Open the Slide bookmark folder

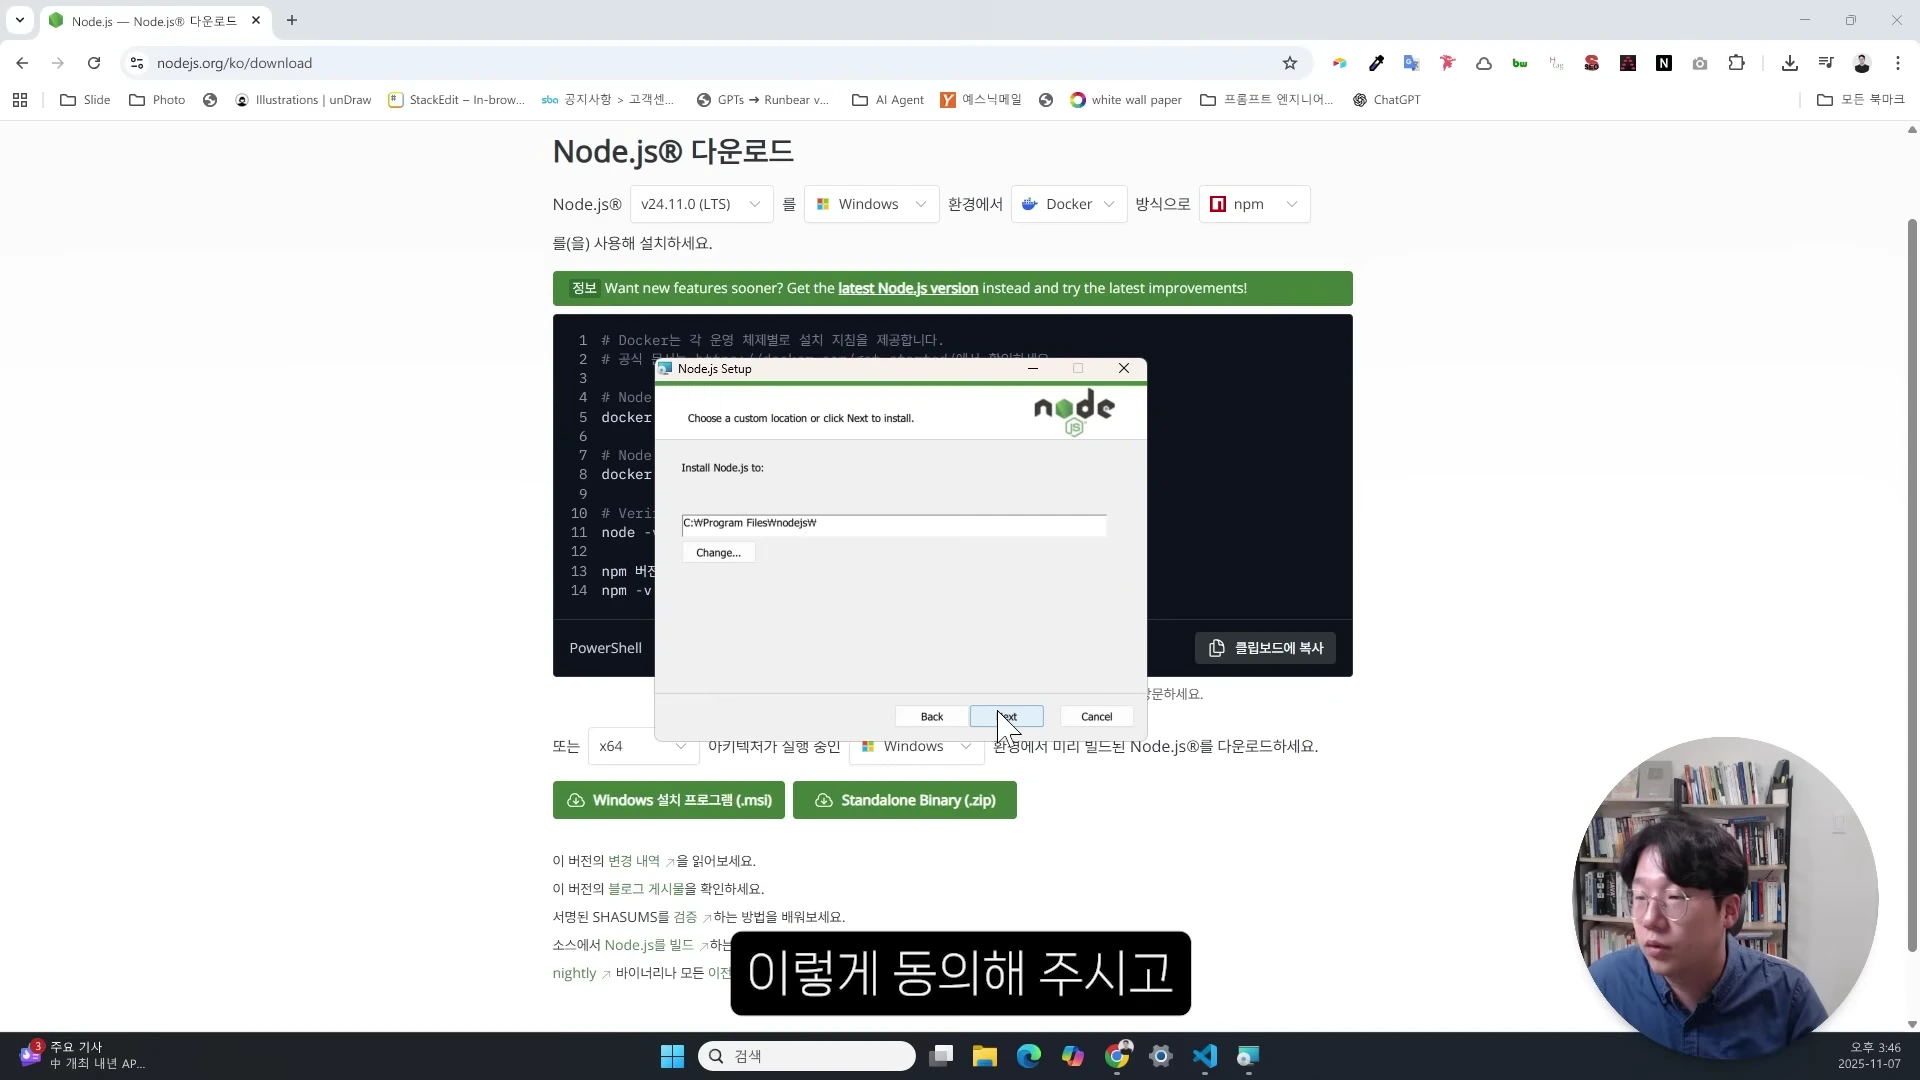[x=85, y=100]
